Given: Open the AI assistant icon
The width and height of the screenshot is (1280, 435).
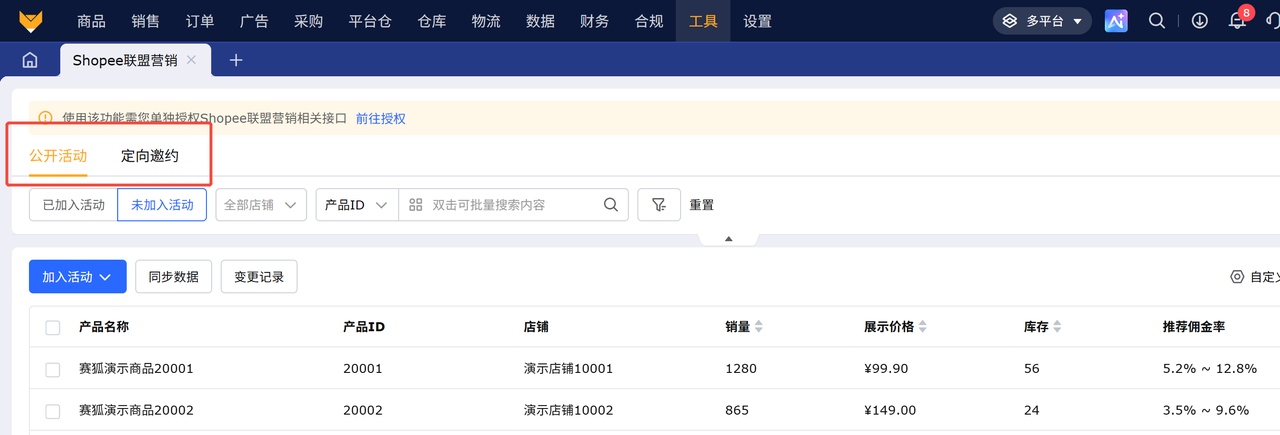Looking at the screenshot, I should click(1116, 21).
